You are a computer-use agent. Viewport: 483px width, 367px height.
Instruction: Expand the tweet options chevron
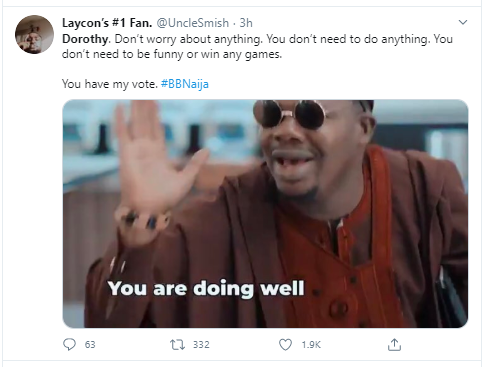463,22
